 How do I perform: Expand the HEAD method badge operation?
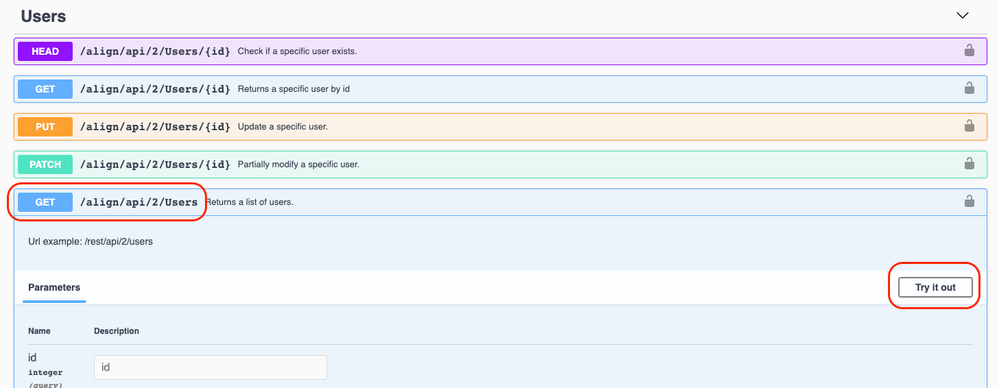45,51
